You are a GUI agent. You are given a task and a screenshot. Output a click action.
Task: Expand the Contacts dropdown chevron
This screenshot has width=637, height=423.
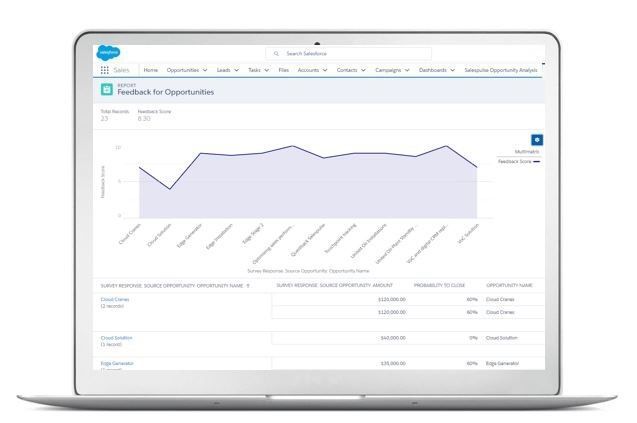click(x=363, y=70)
